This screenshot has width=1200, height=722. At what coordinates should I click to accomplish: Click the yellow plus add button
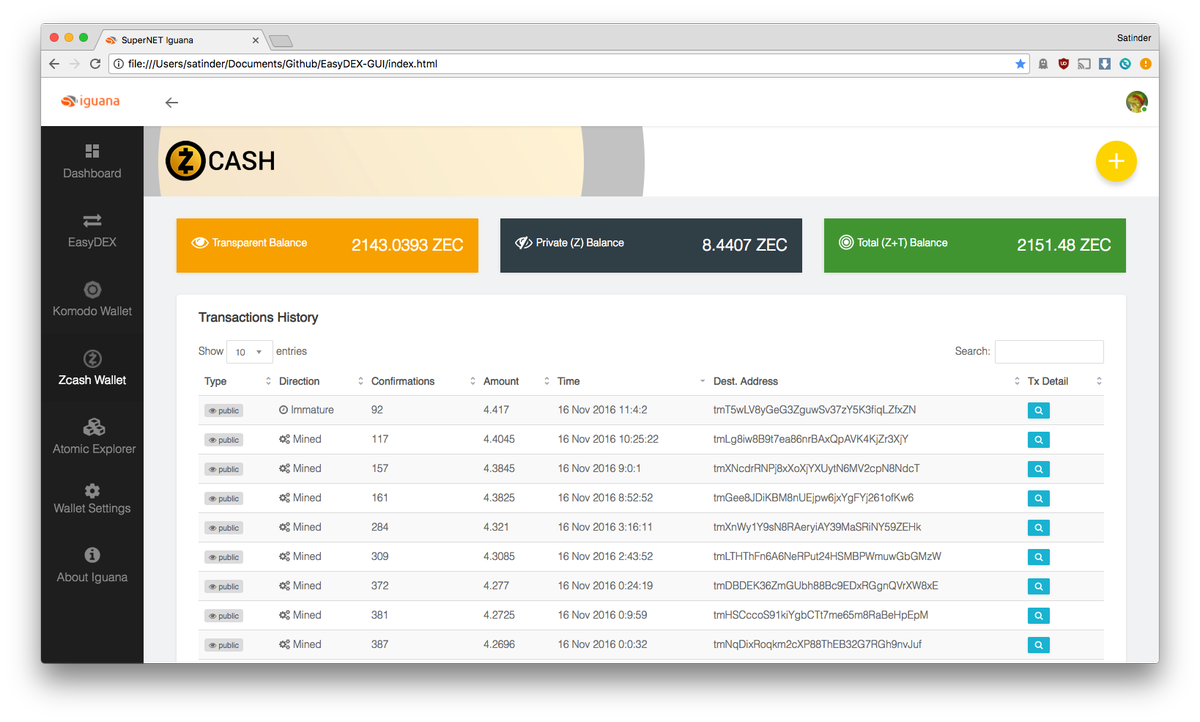coord(1116,161)
